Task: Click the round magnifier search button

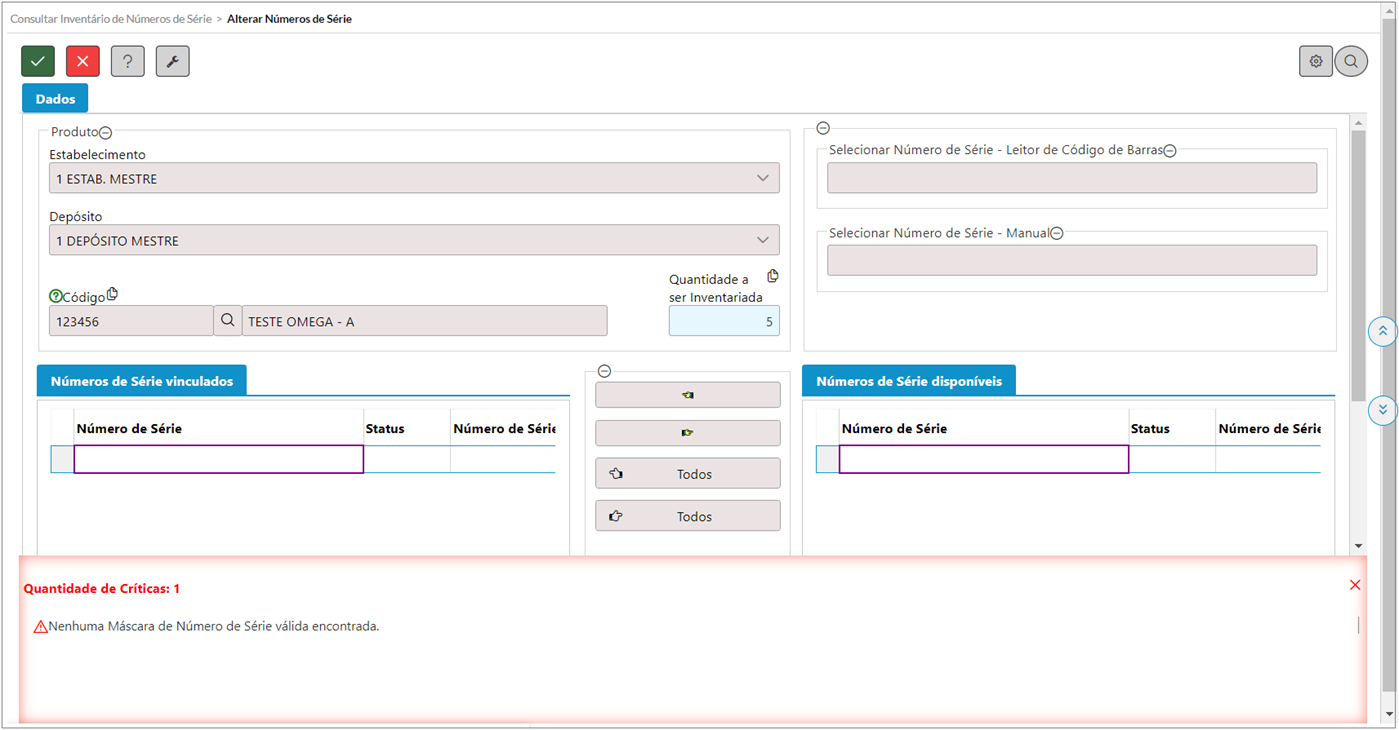Action: 1351,61
